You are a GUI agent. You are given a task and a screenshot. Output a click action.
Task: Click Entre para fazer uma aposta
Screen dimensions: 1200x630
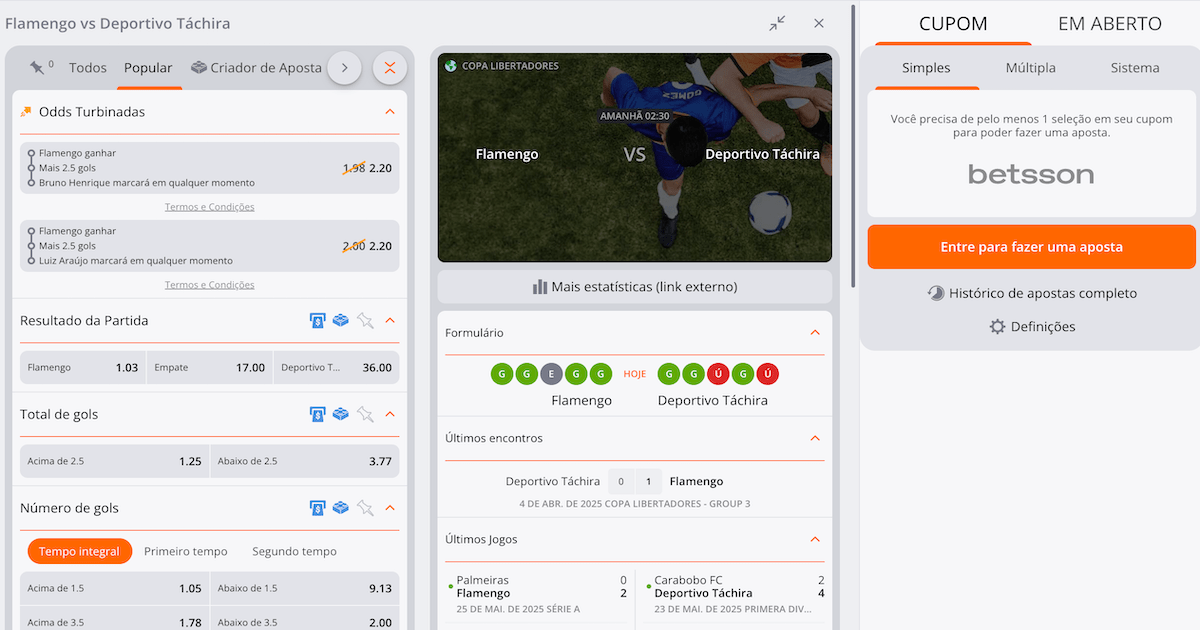[1031, 247]
